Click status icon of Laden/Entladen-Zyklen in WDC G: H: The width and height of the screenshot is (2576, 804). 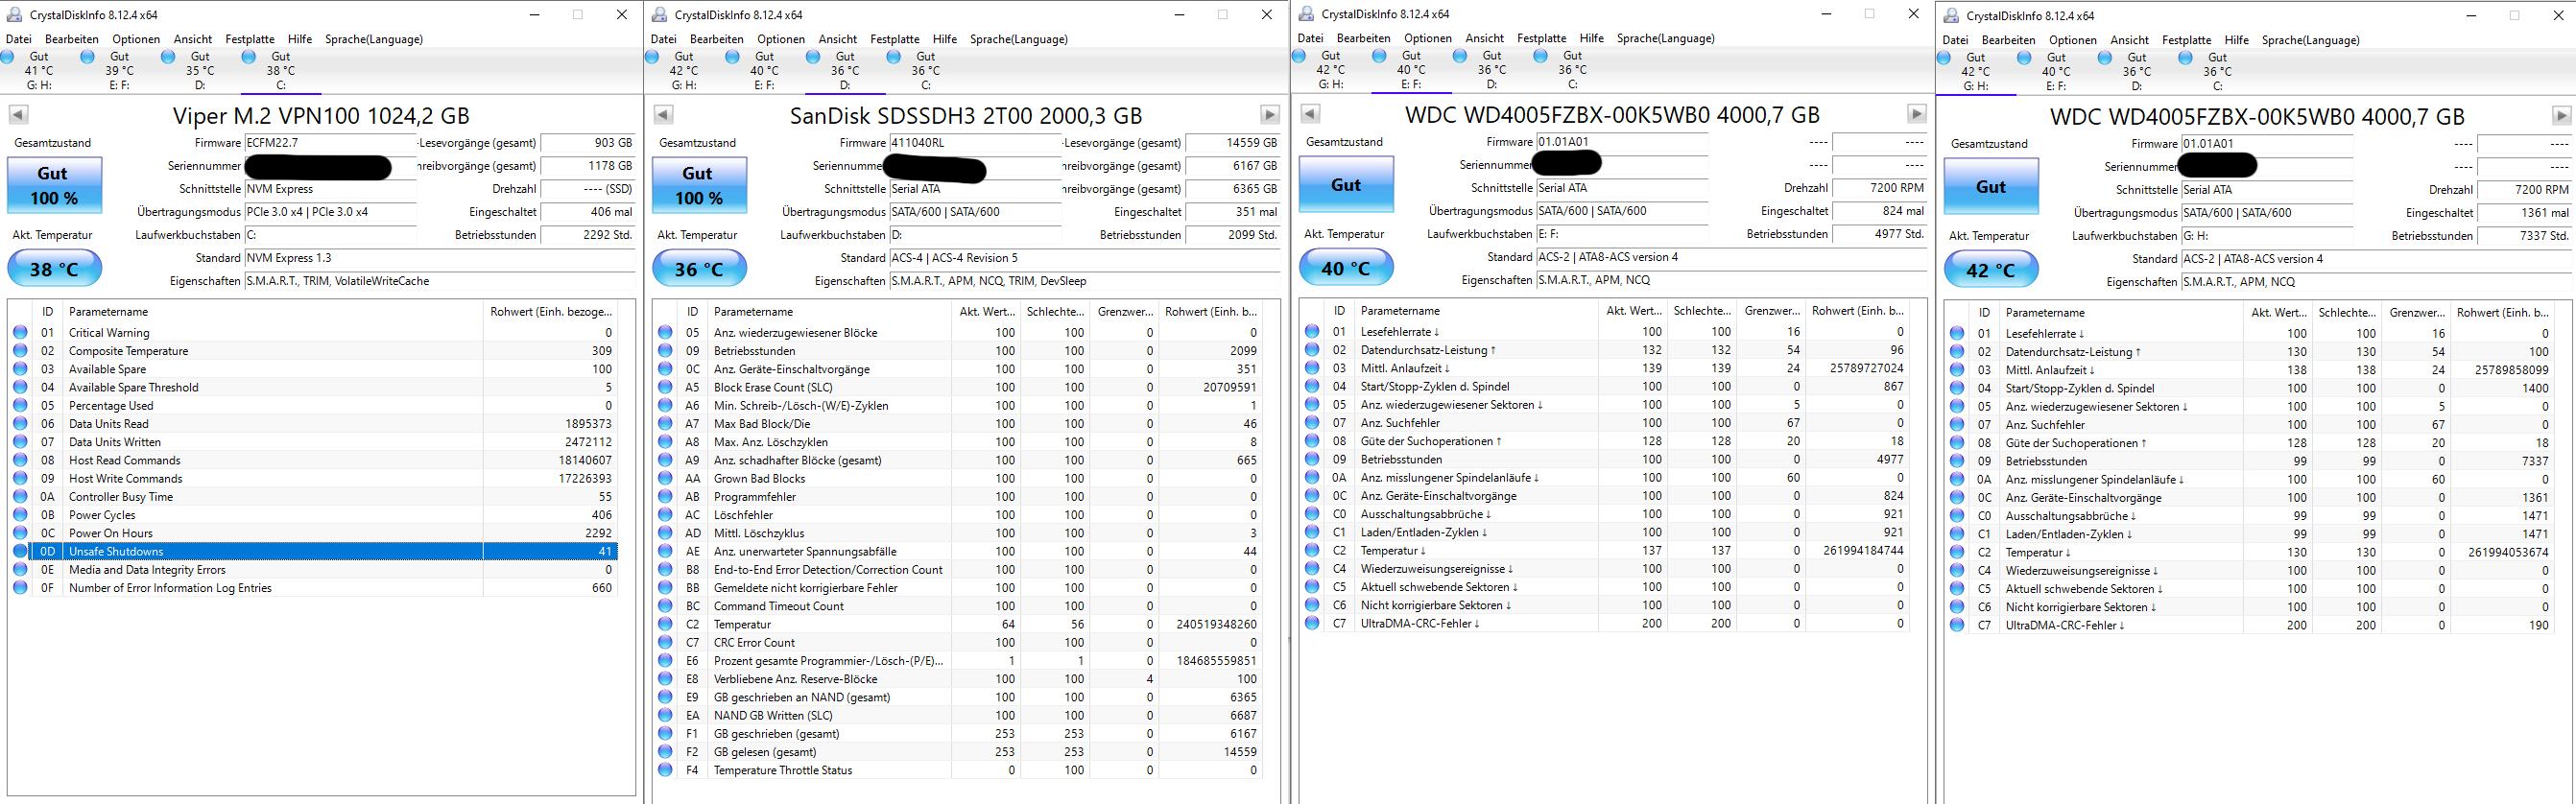[1957, 534]
